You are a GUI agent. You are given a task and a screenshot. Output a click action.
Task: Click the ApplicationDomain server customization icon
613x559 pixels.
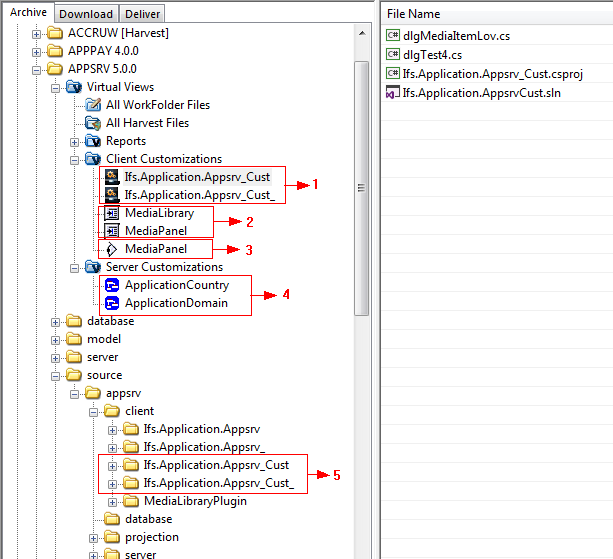point(112,303)
